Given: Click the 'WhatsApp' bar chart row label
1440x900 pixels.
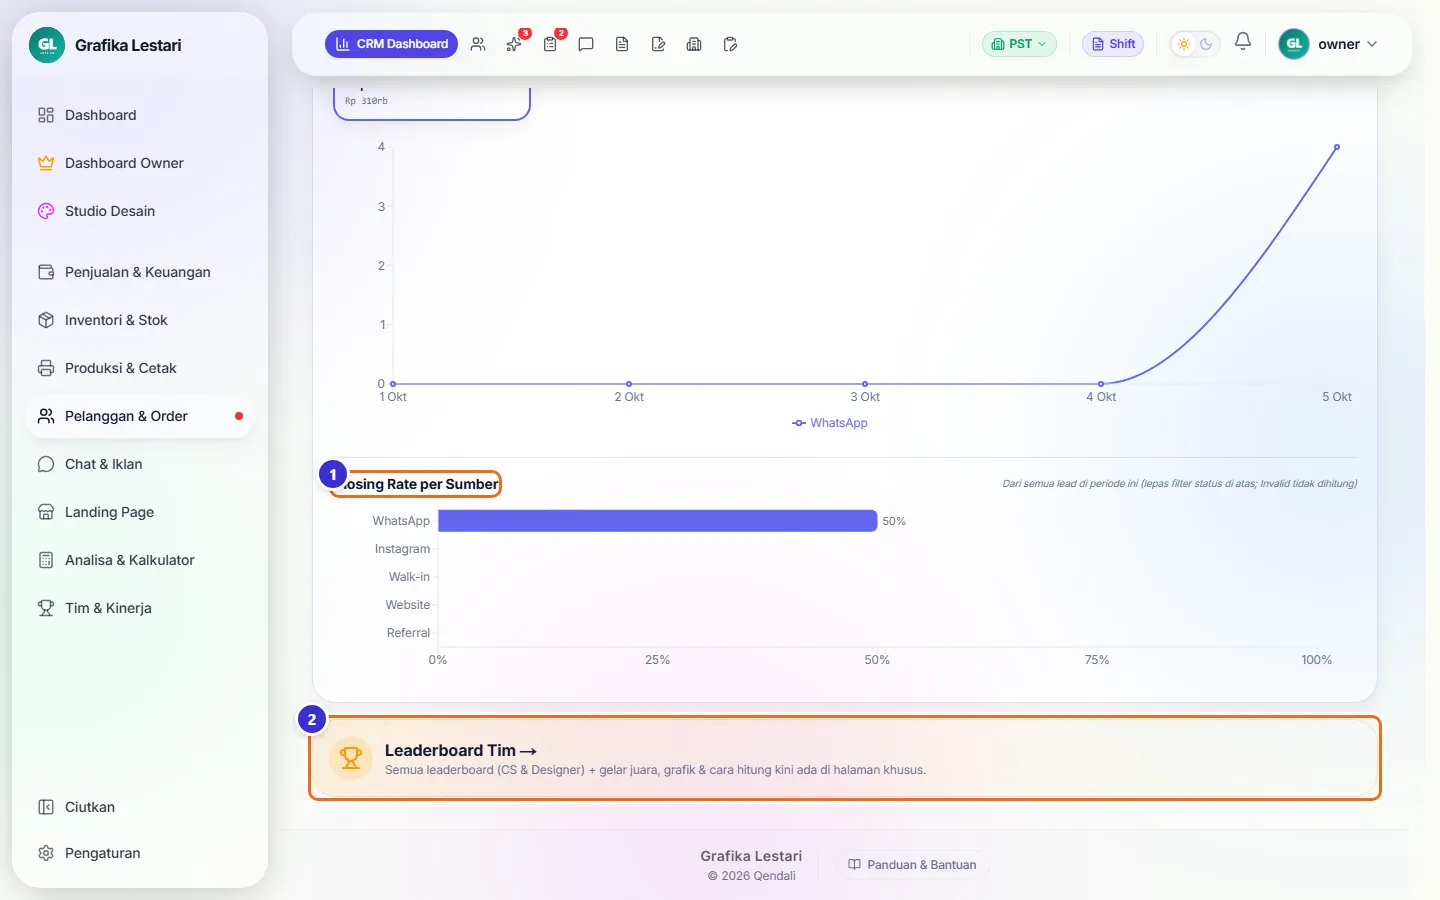Looking at the screenshot, I should pos(401,521).
